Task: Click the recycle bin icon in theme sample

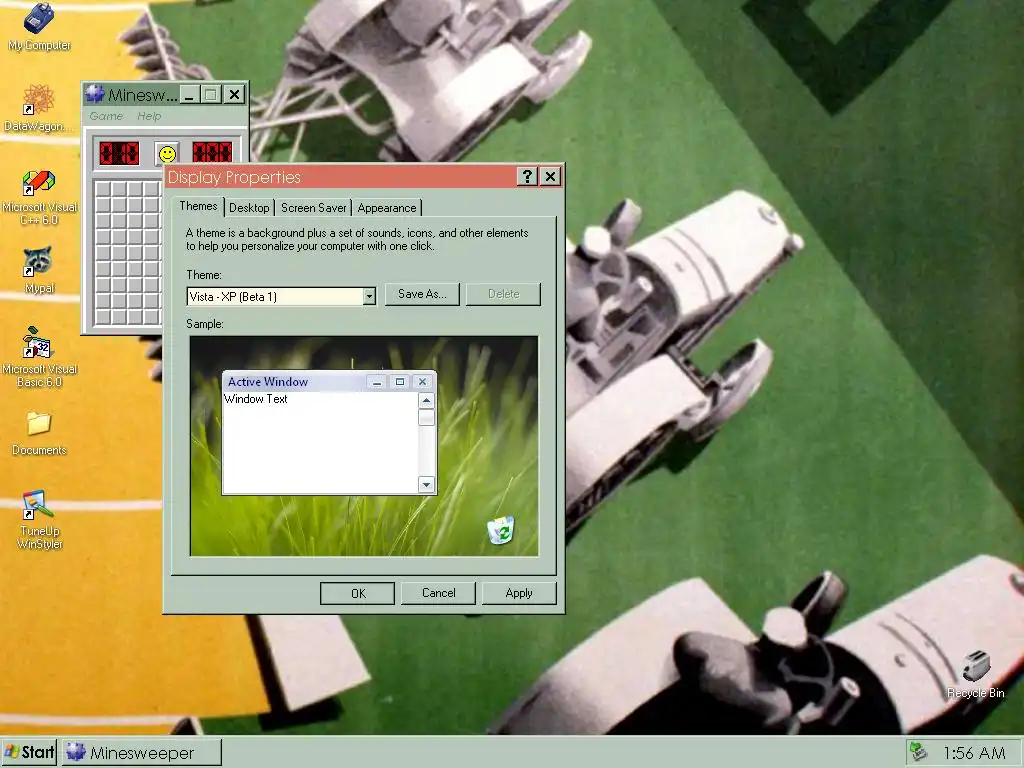Action: pyautogui.click(x=501, y=530)
